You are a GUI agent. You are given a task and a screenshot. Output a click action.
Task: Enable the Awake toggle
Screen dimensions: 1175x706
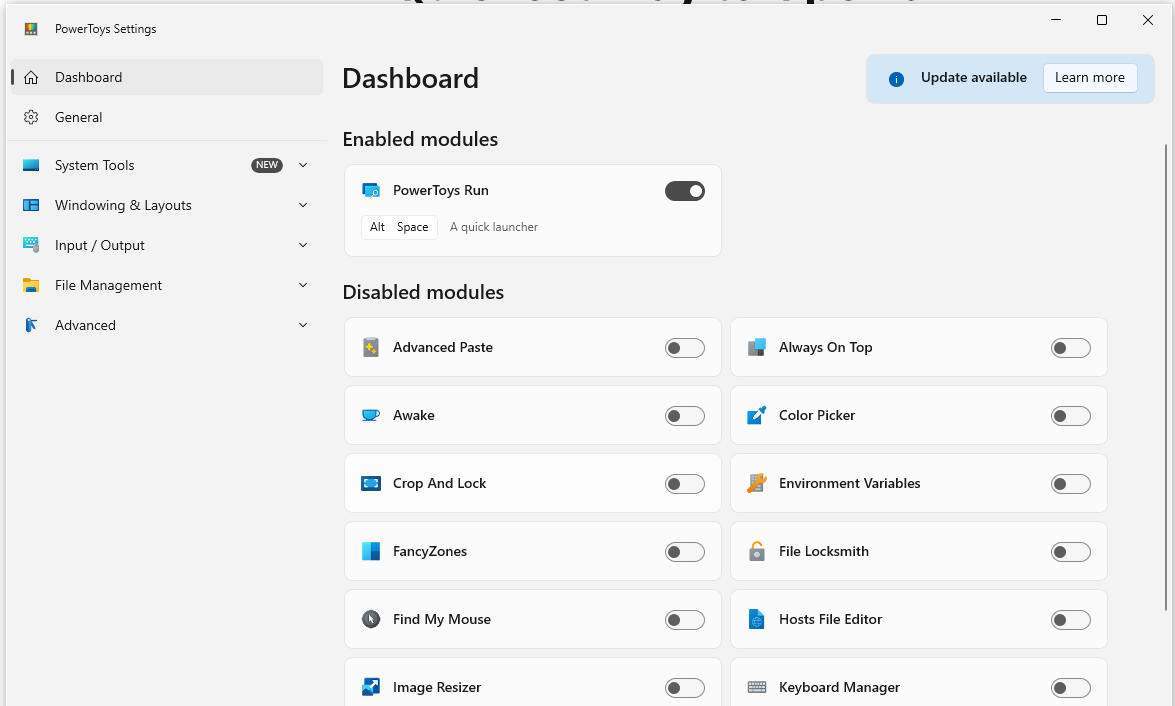(685, 416)
